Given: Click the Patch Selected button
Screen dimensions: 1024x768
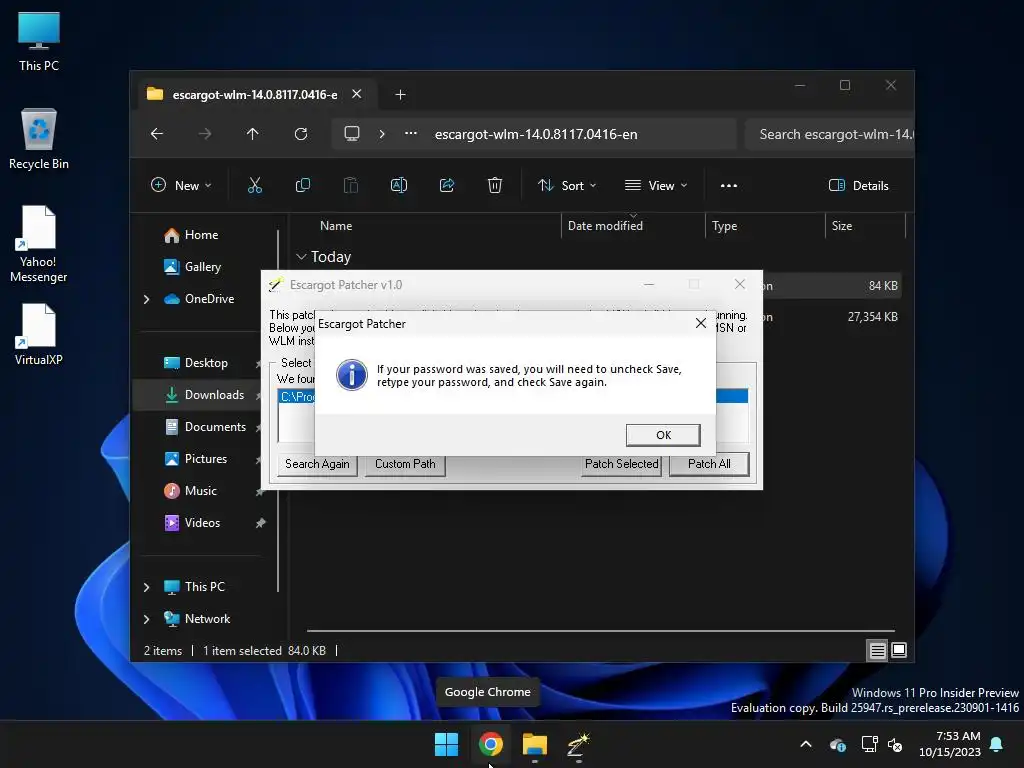Looking at the screenshot, I should pos(621,464).
